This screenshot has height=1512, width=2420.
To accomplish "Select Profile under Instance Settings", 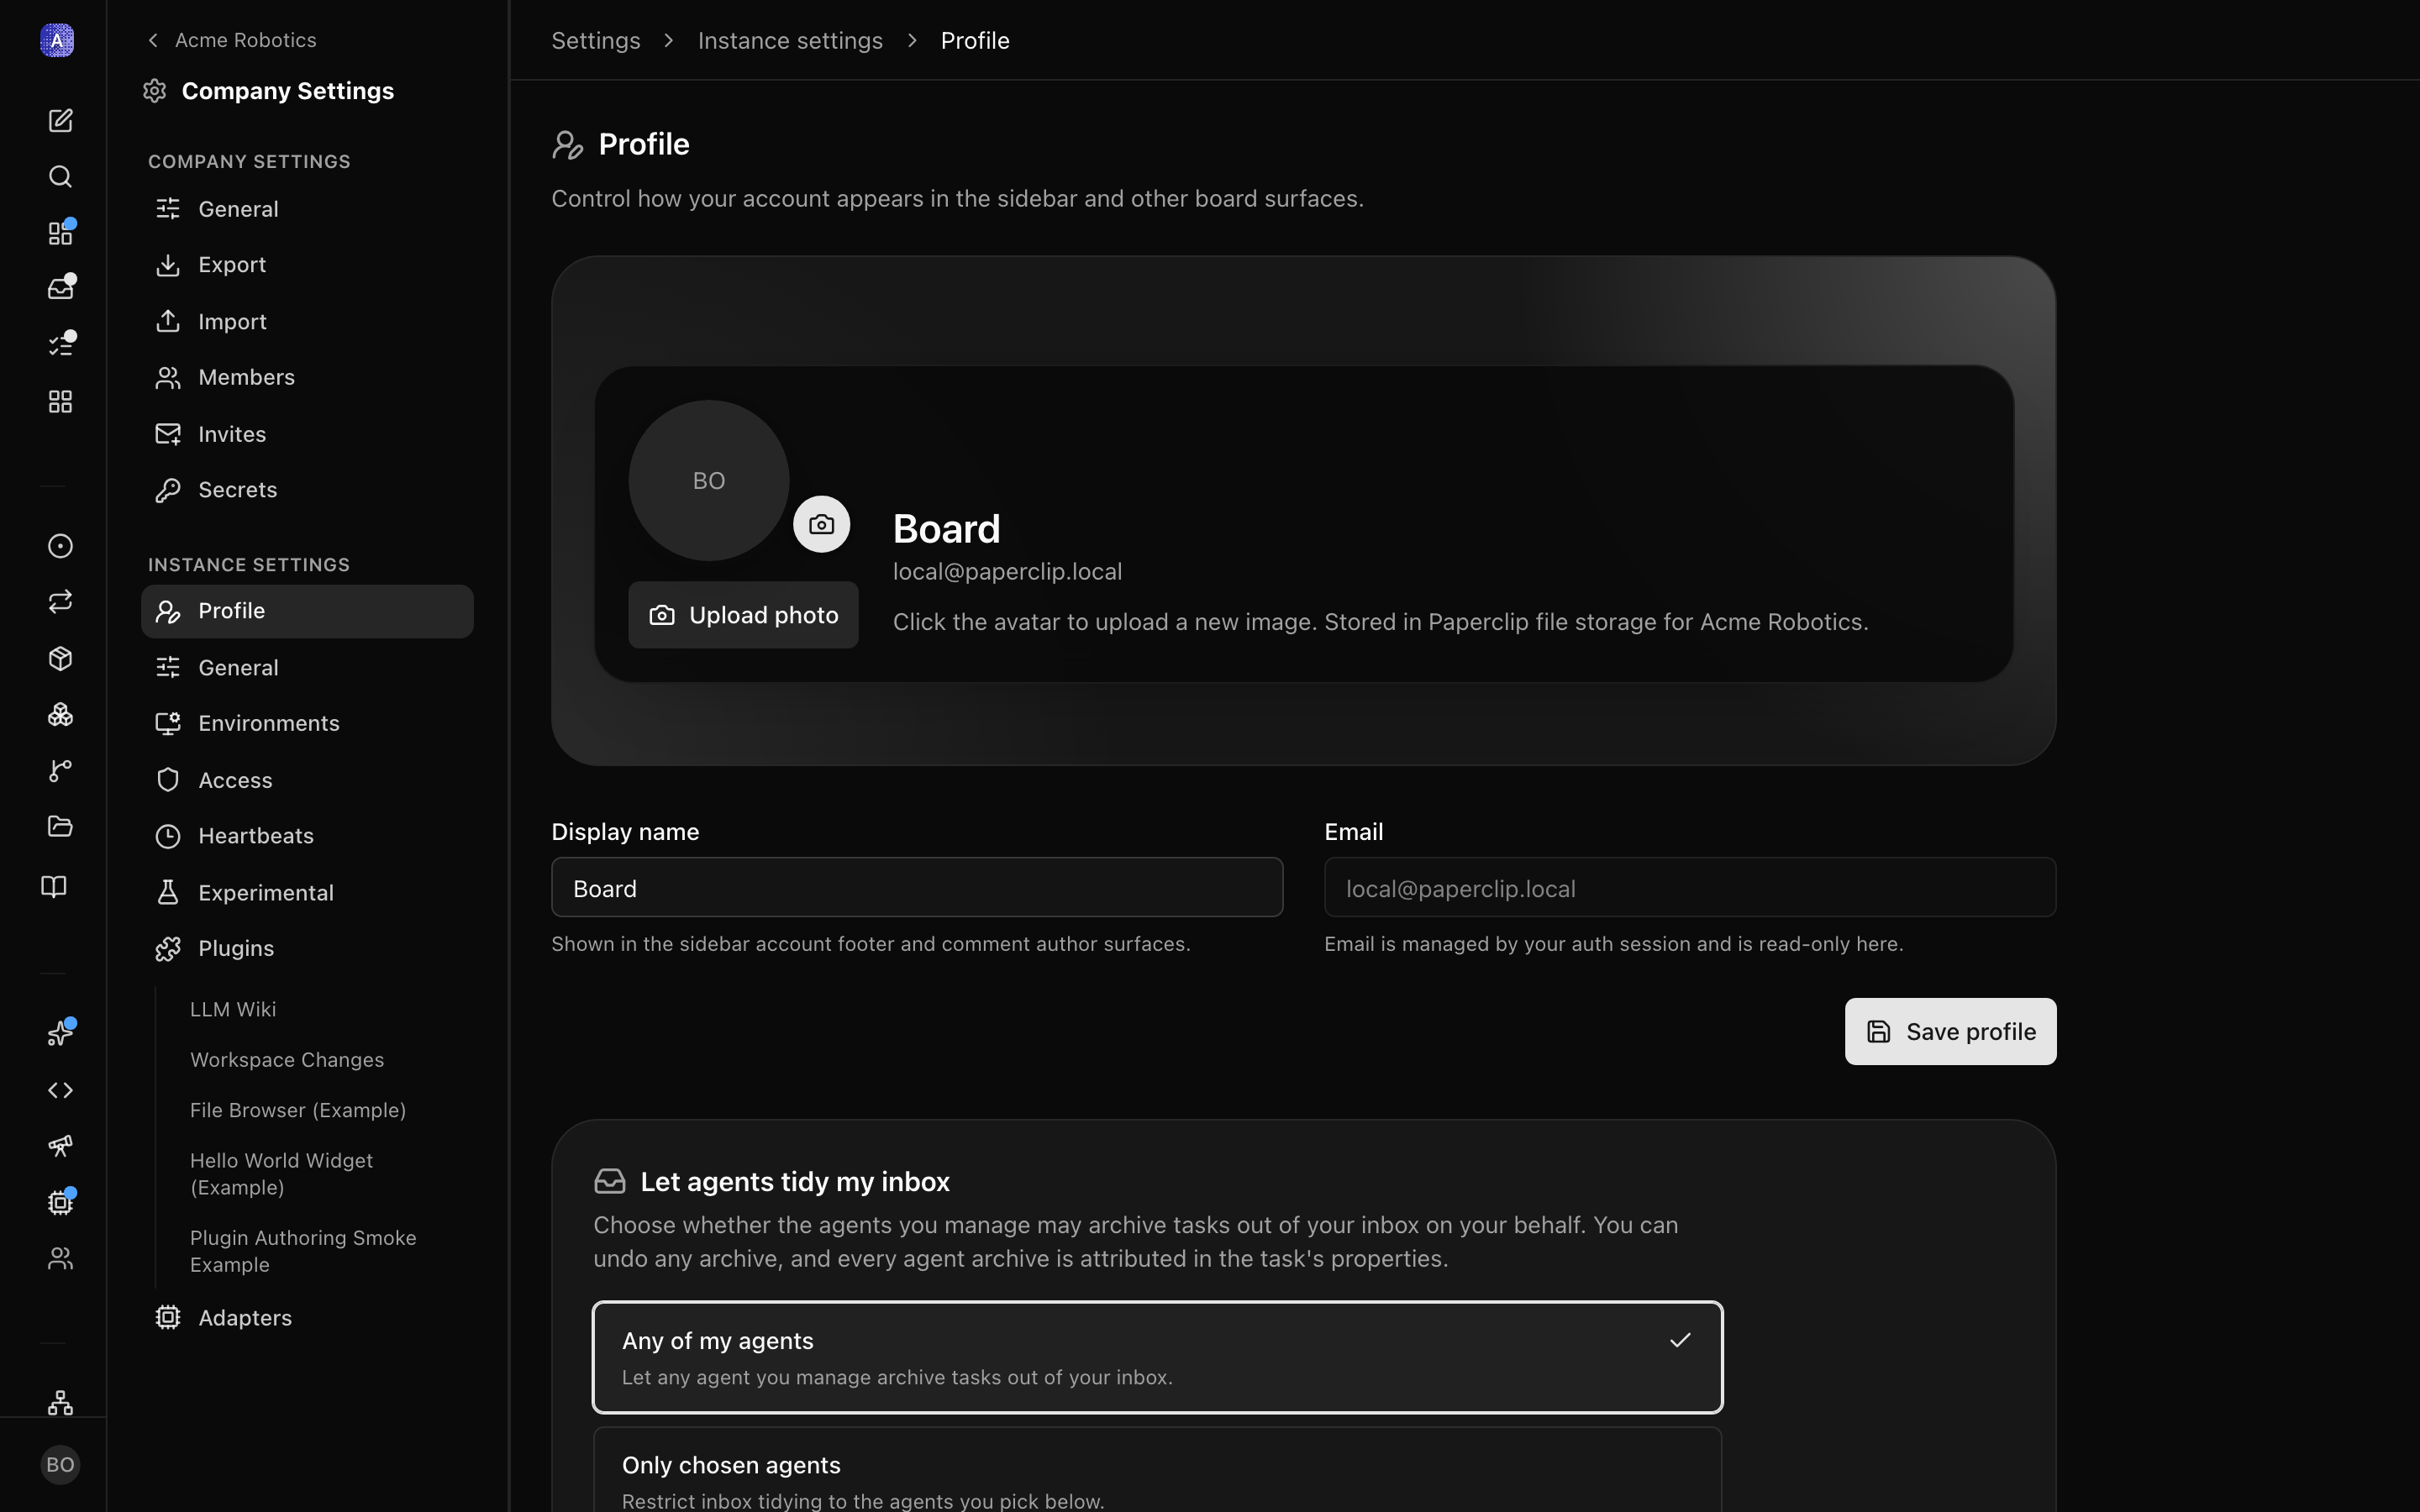I will 307,611.
